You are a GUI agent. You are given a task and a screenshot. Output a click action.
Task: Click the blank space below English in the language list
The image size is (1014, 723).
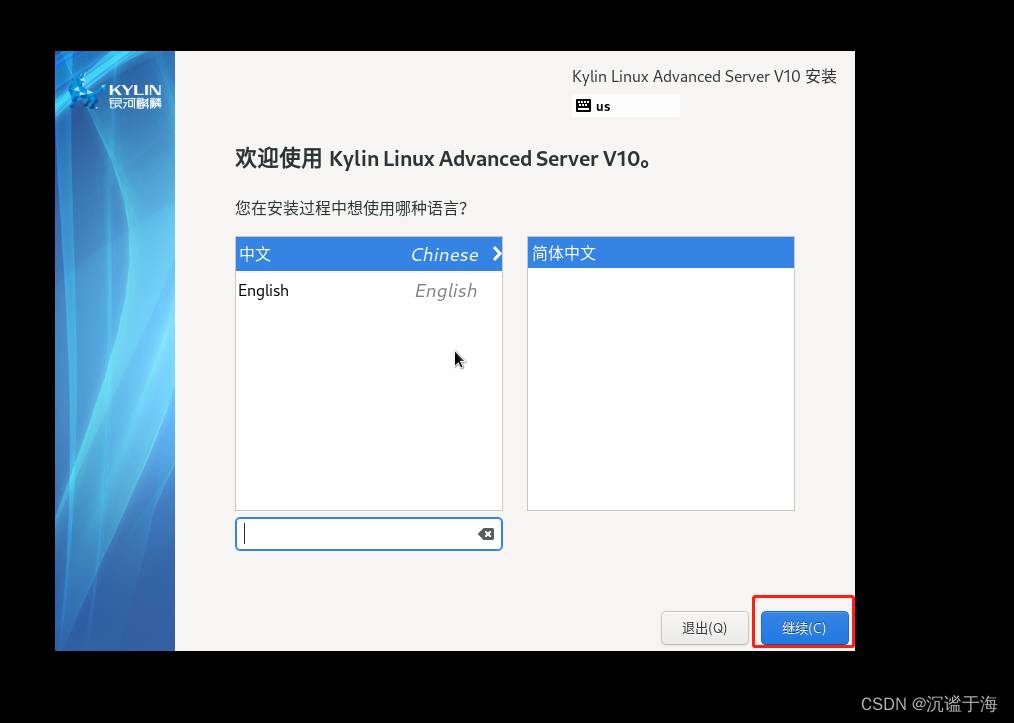click(369, 409)
